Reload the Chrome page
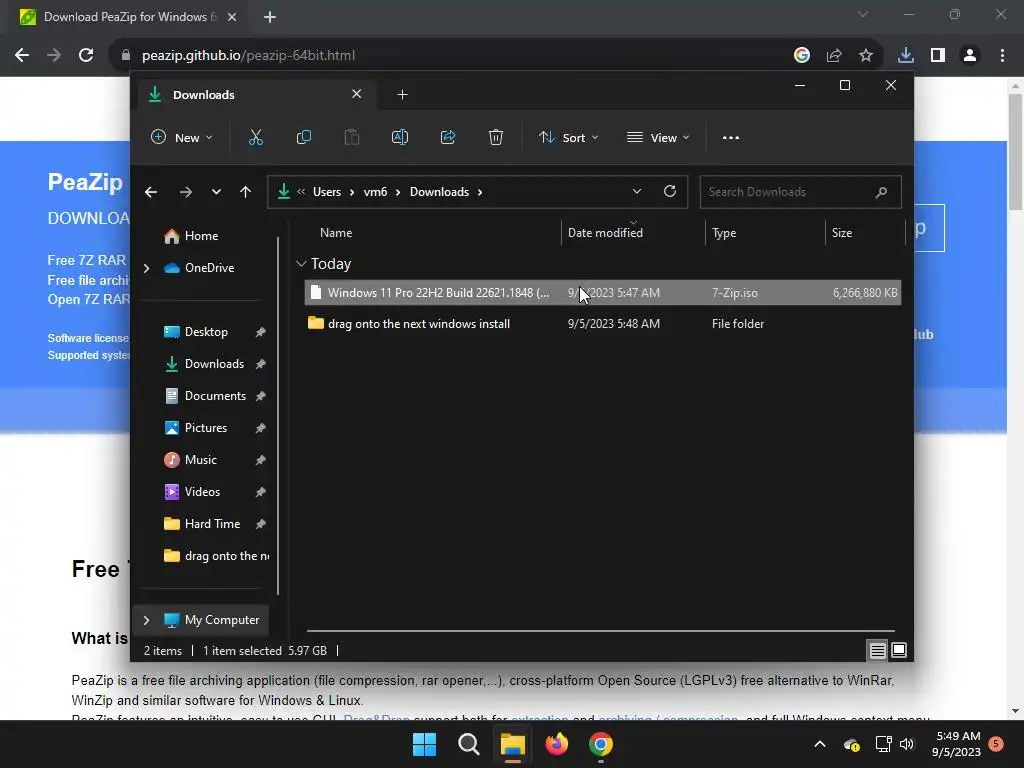 point(86,55)
